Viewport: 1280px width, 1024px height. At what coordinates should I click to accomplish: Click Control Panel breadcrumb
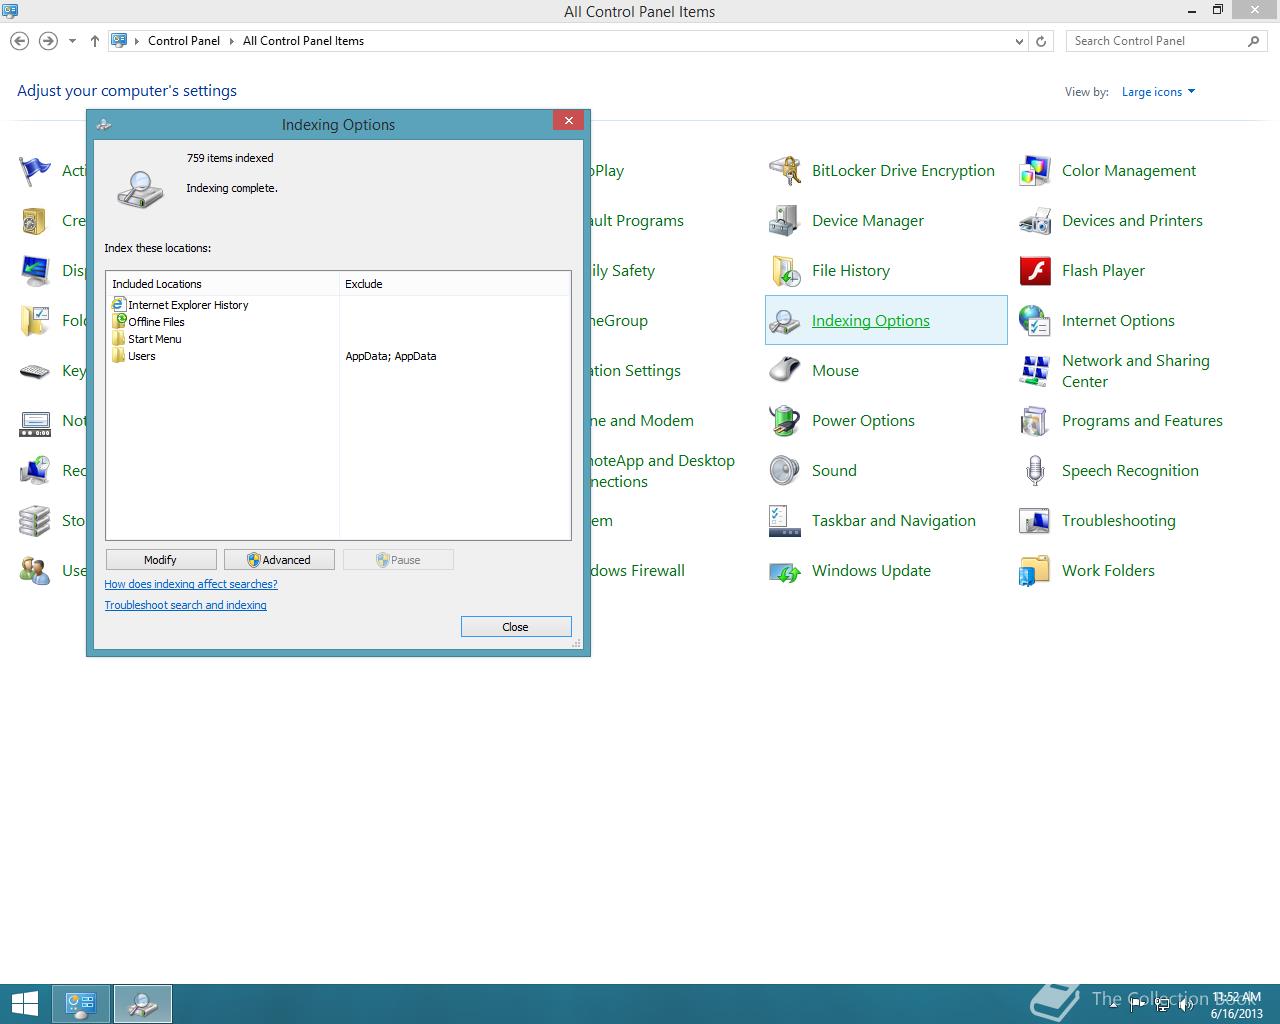point(184,41)
